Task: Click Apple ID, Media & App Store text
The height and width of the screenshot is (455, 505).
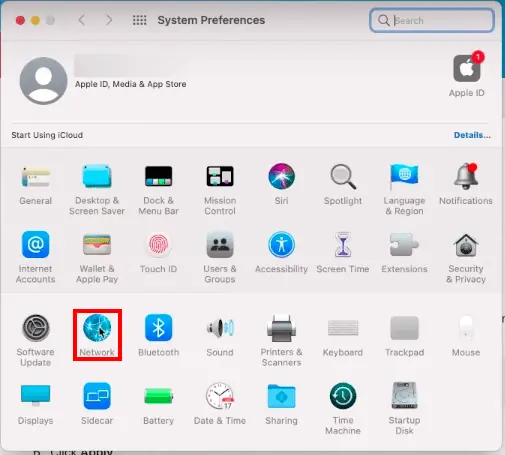Action: [x=130, y=84]
